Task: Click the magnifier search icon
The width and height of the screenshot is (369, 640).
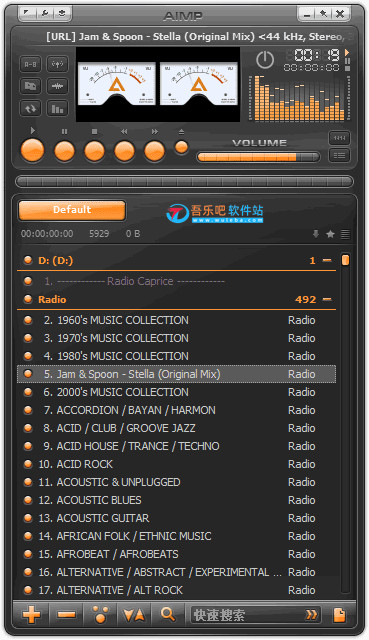Action: click(x=167, y=614)
